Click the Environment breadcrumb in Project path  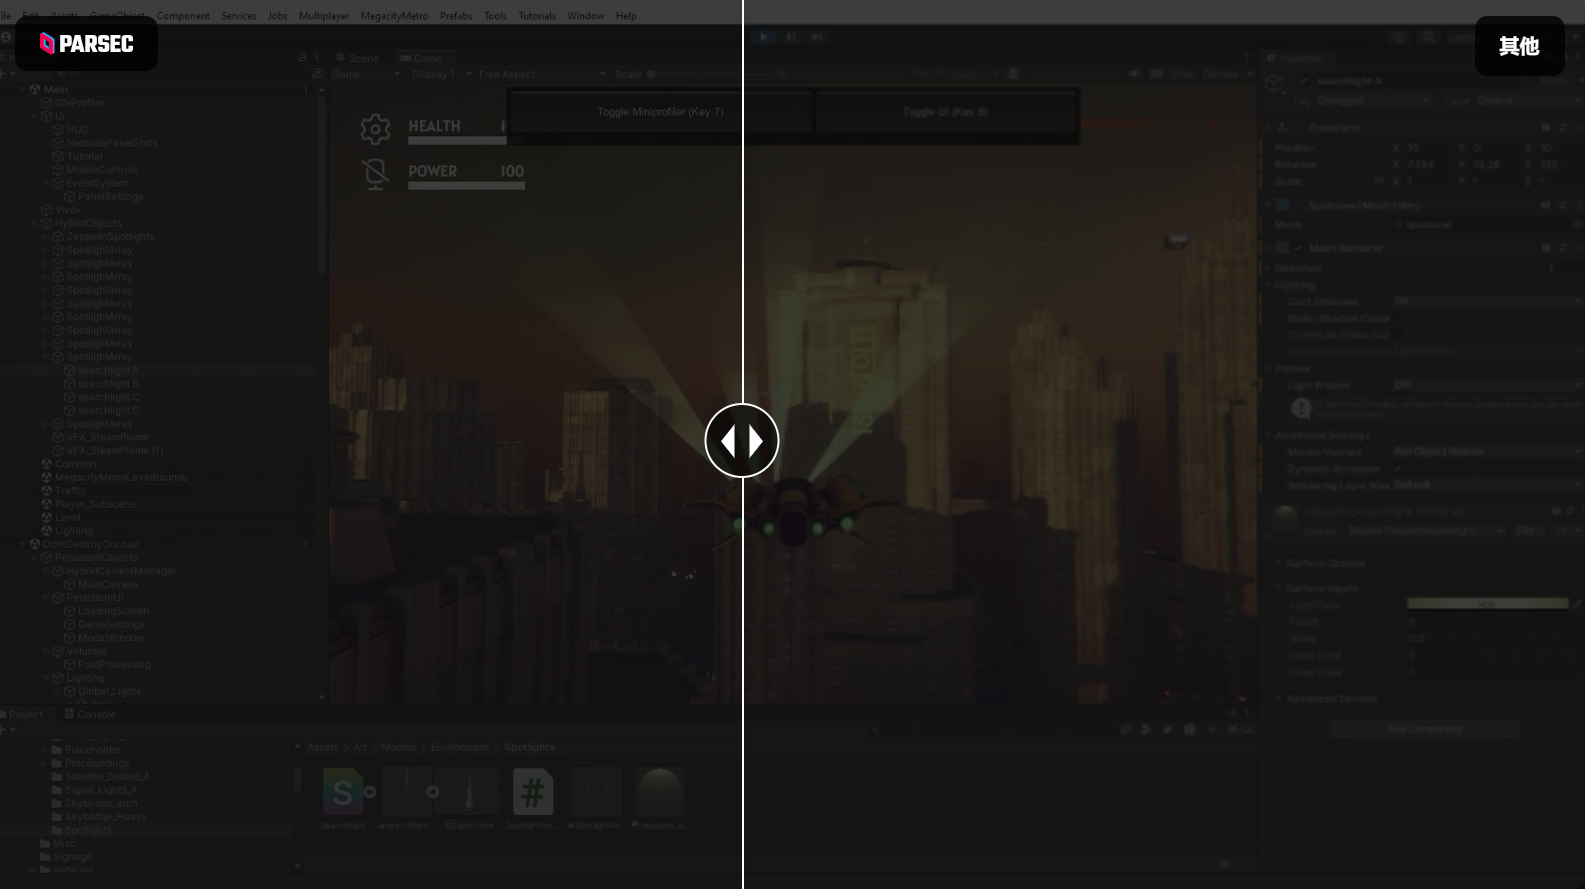pos(459,747)
